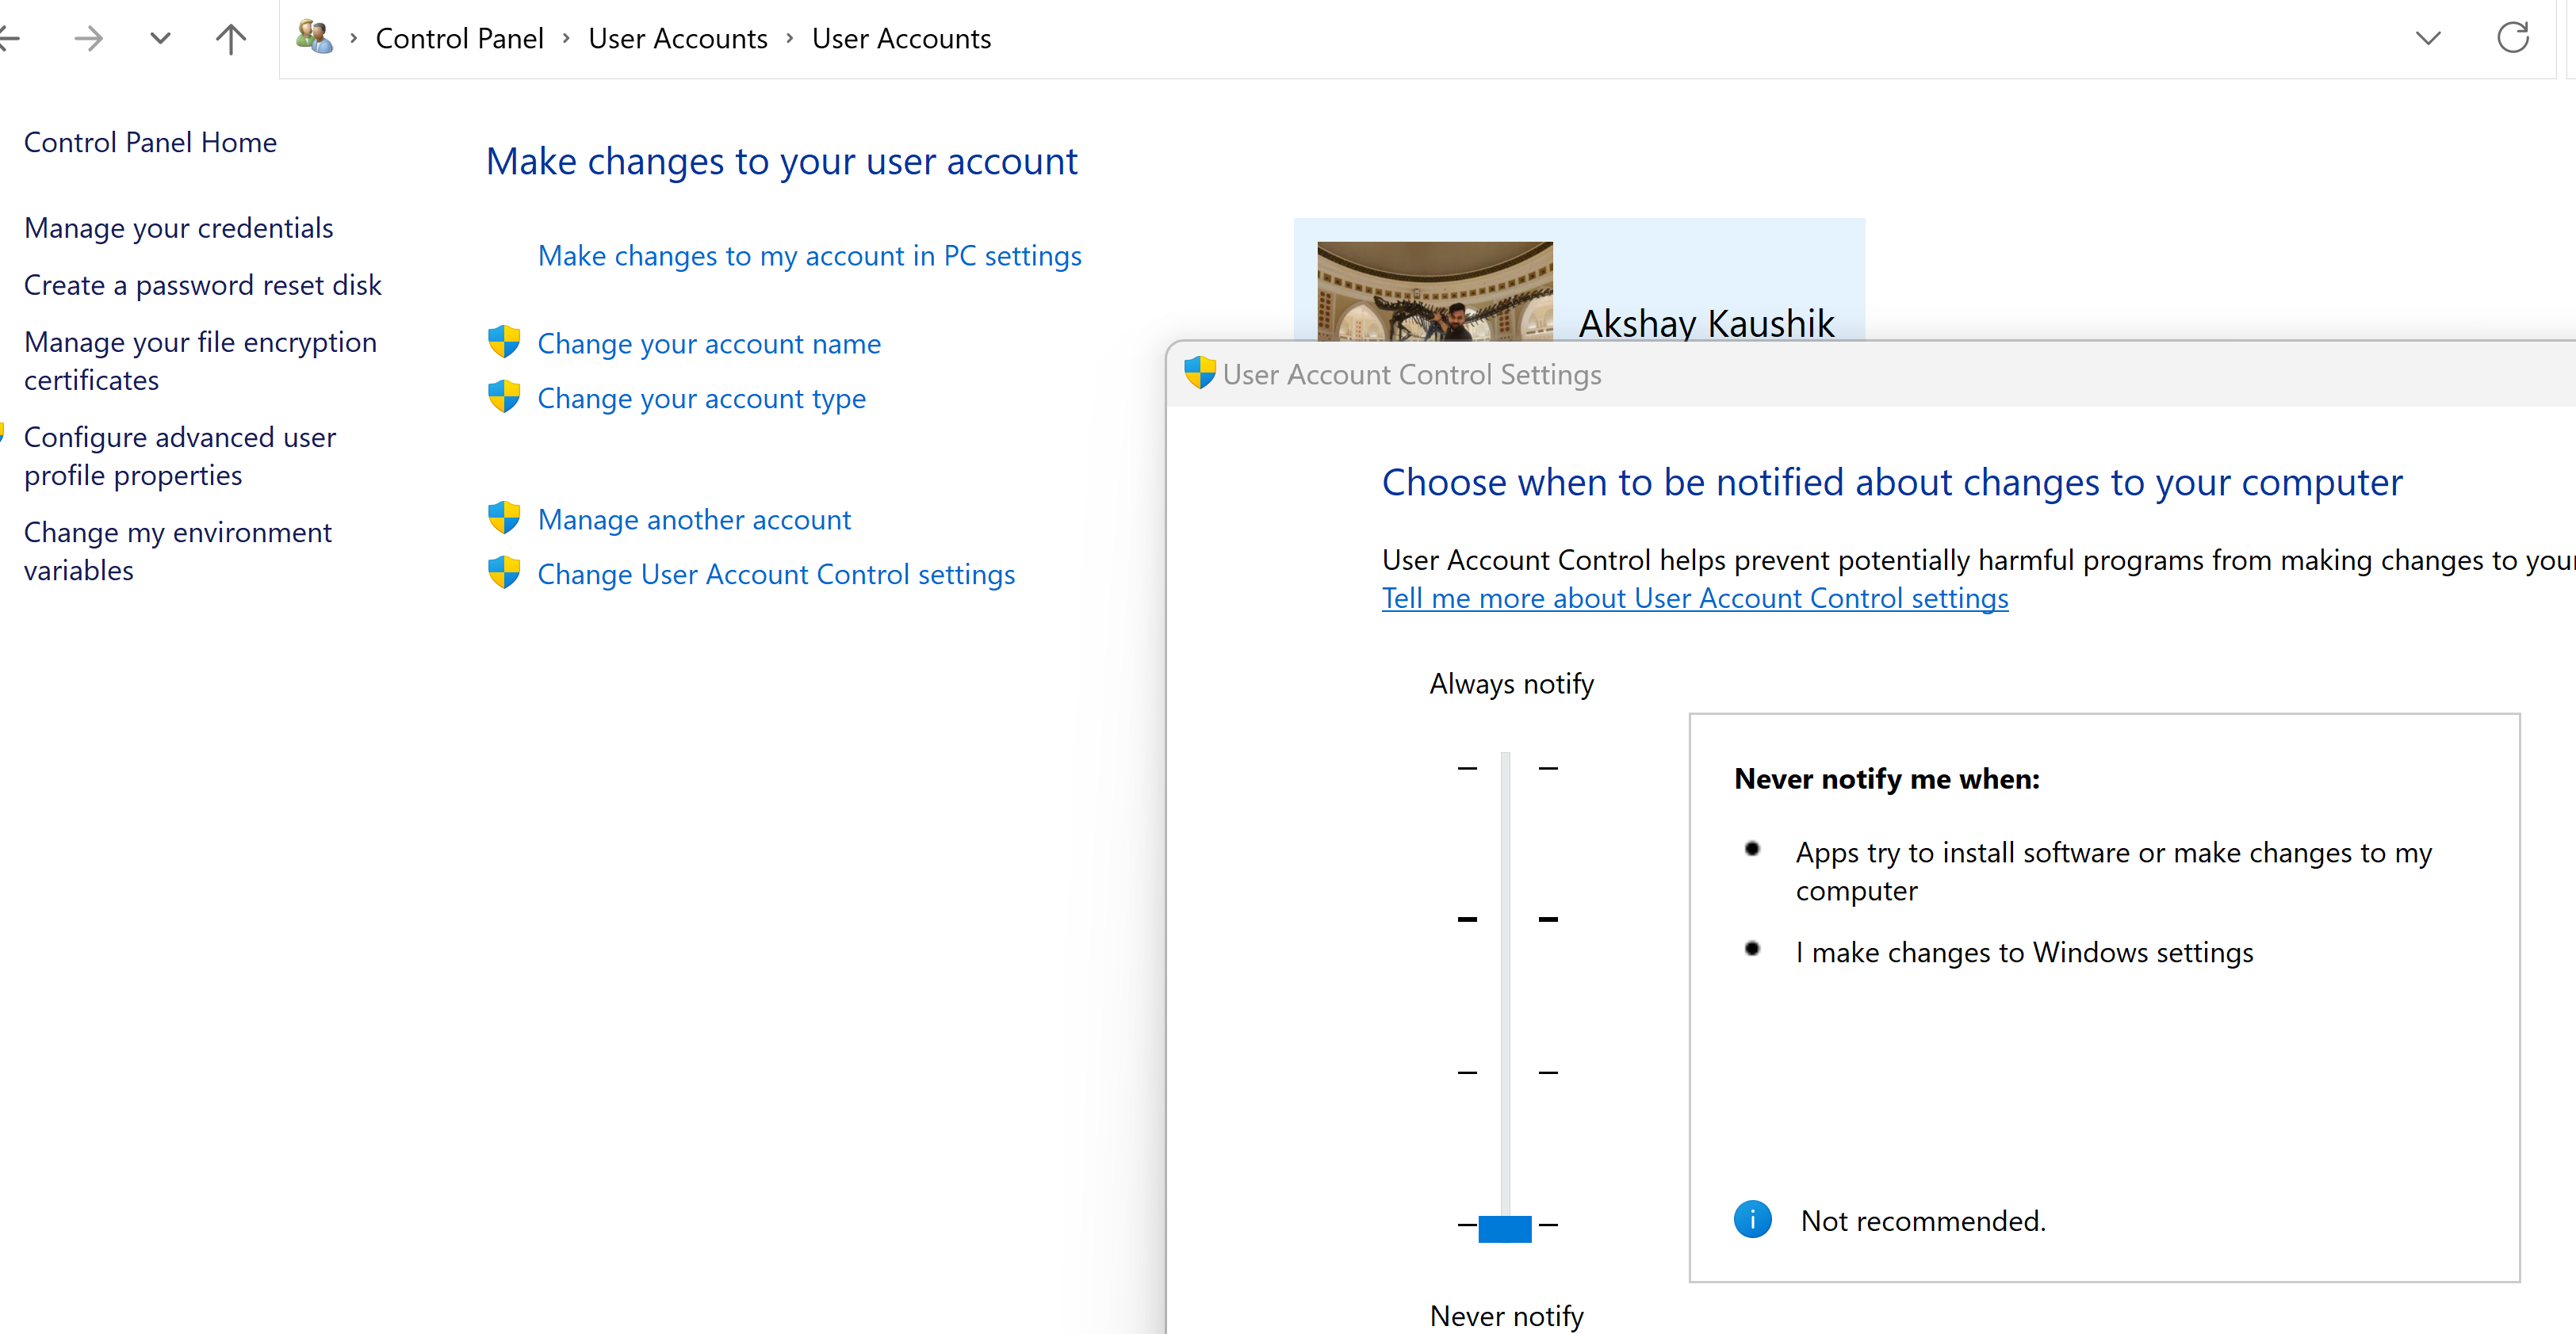The width and height of the screenshot is (2576, 1334).
Task: Click Create a password reset disk
Action: click(203, 285)
